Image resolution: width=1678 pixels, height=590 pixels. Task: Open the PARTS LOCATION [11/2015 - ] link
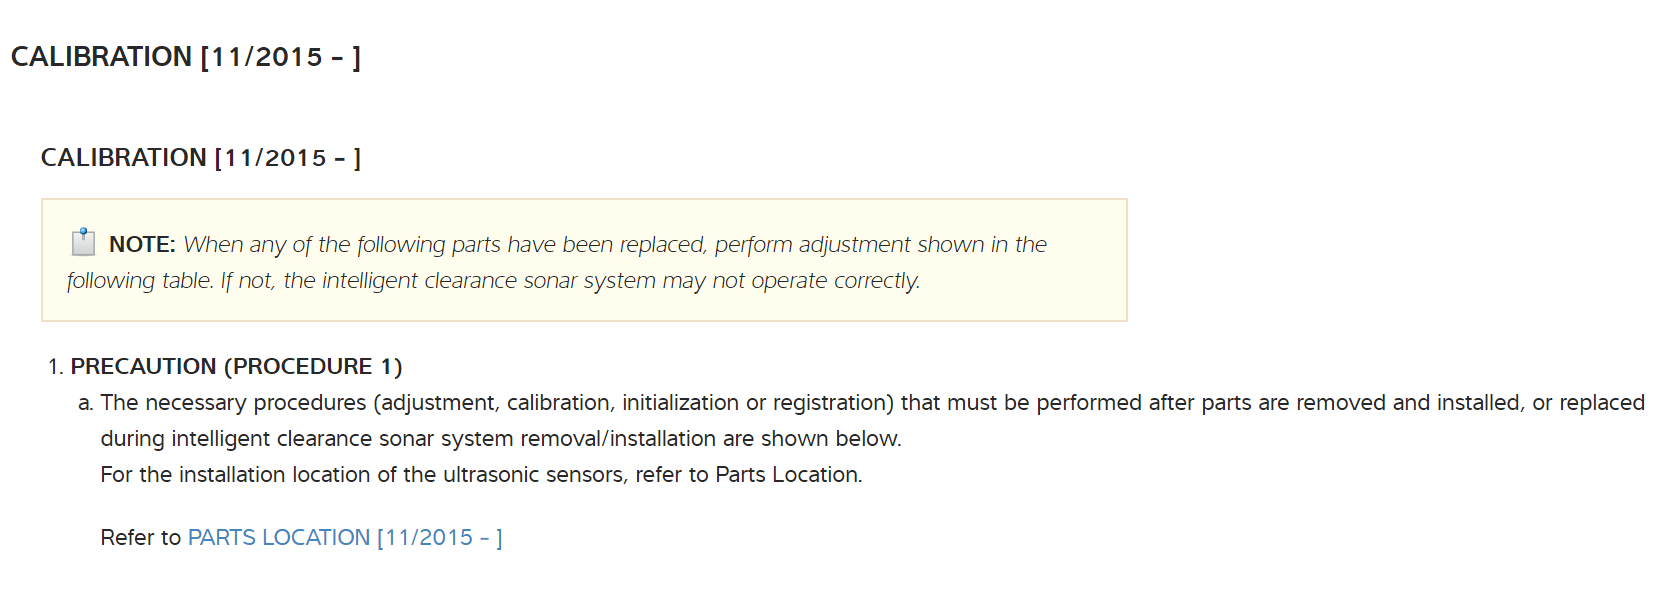[345, 538]
